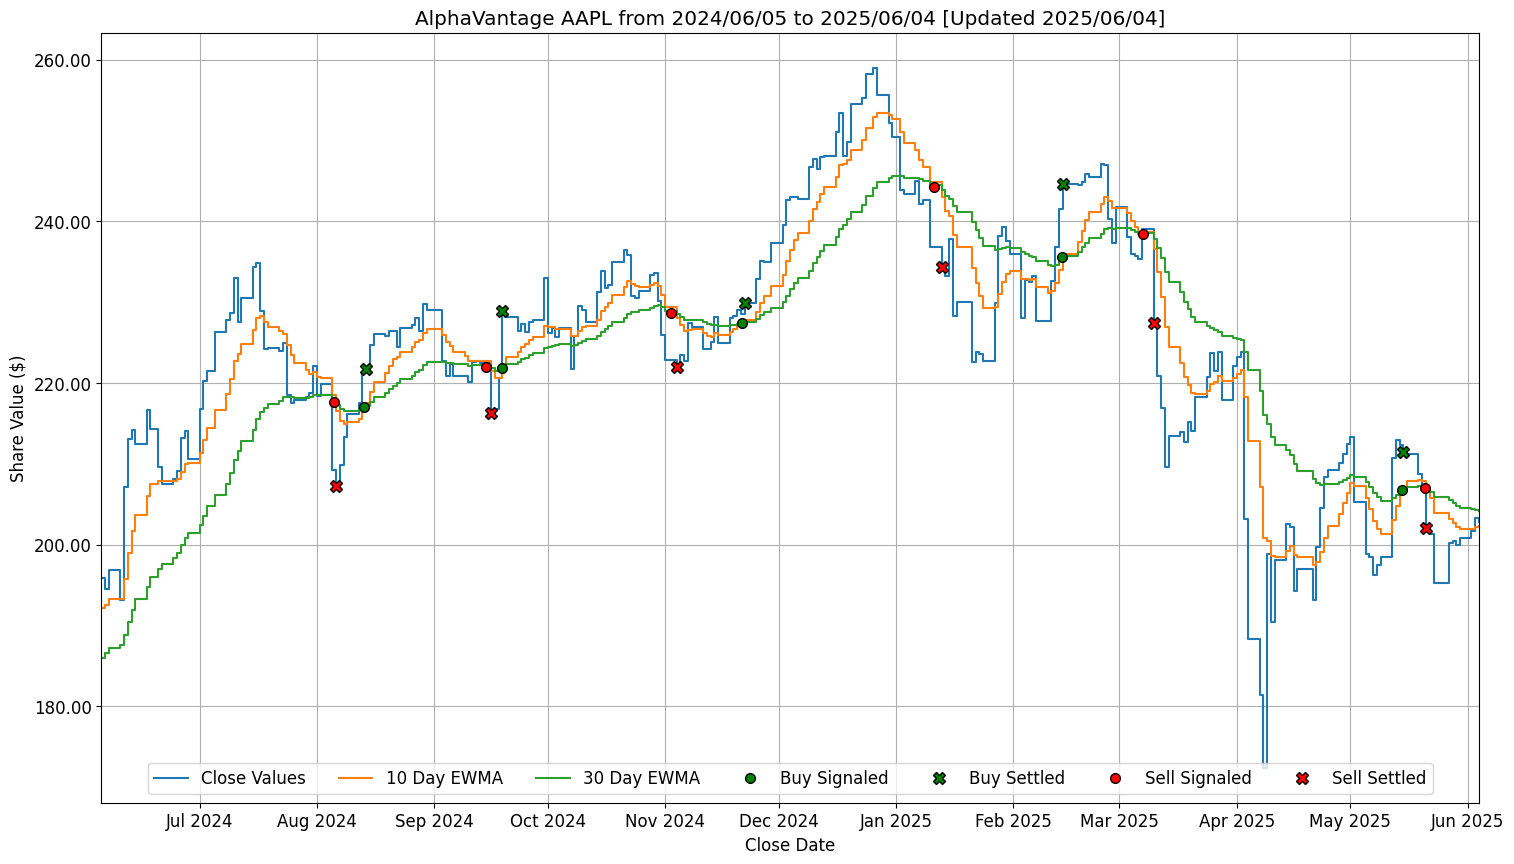Select the May 2025 Sell Signaled red dot
This screenshot has width=1514, height=864.
point(1425,488)
